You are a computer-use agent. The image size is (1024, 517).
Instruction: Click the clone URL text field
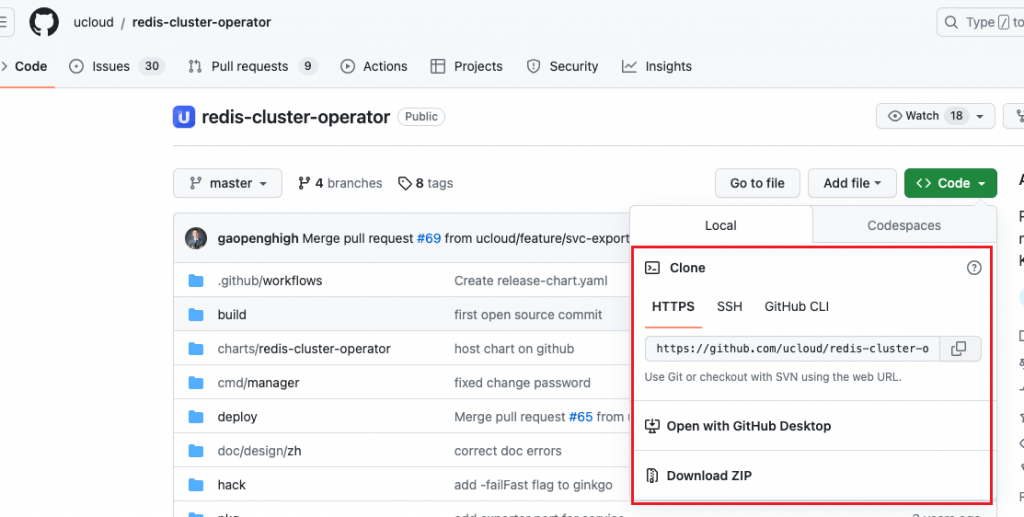click(792, 349)
